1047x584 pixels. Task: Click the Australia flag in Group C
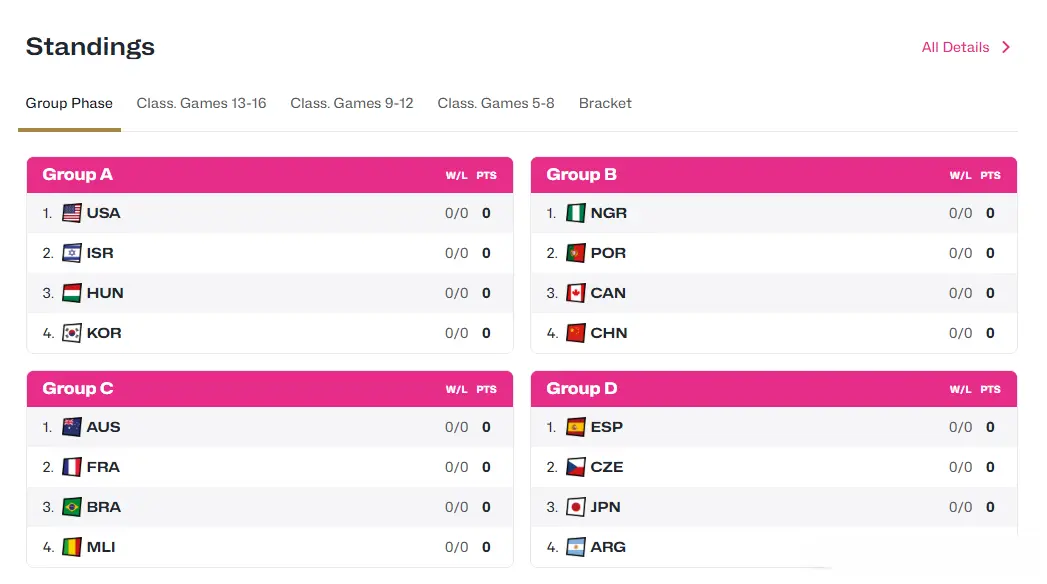pos(71,427)
